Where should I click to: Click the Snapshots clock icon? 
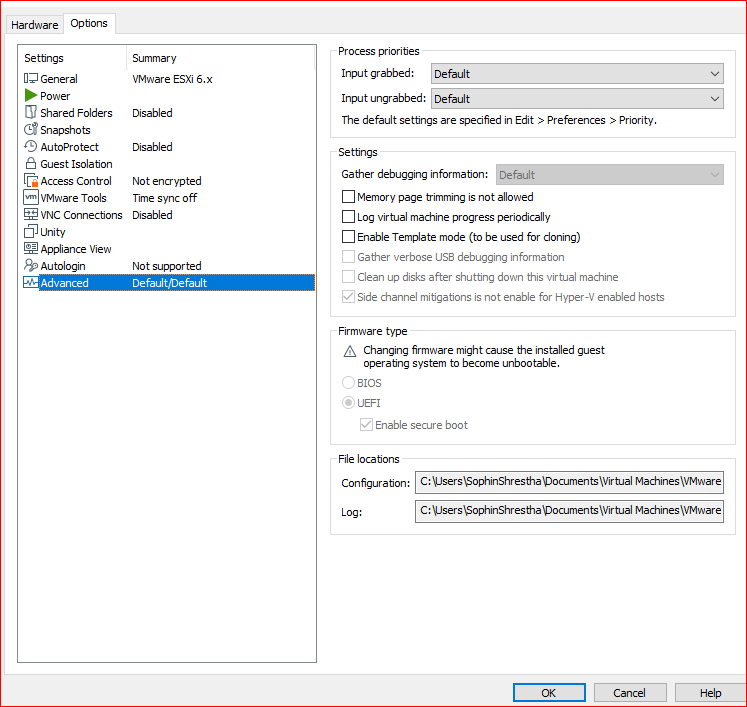(x=31, y=129)
